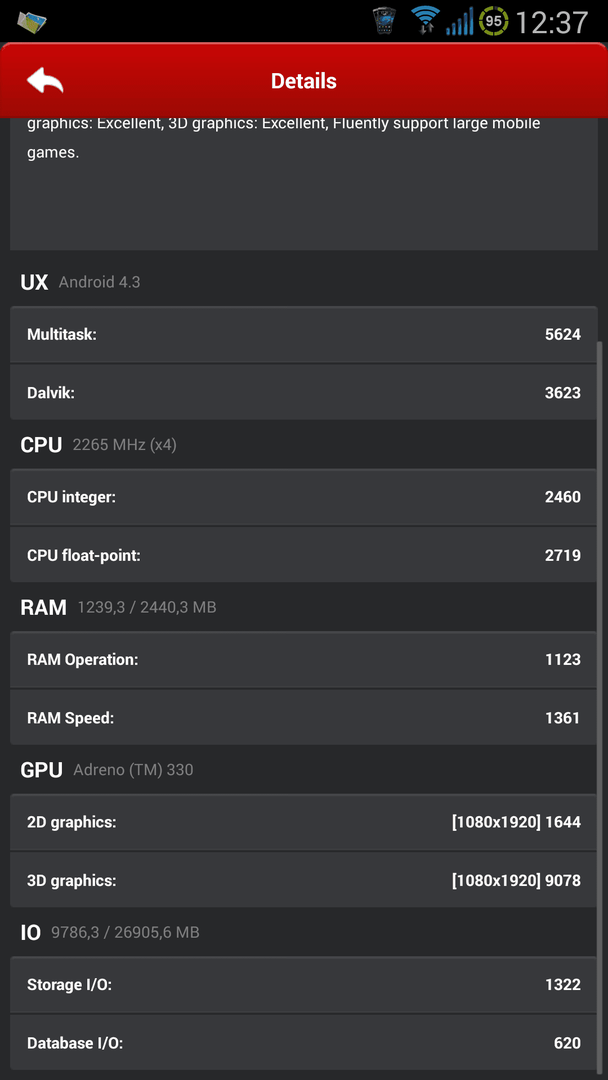Select the Dalvik score row

click(304, 393)
